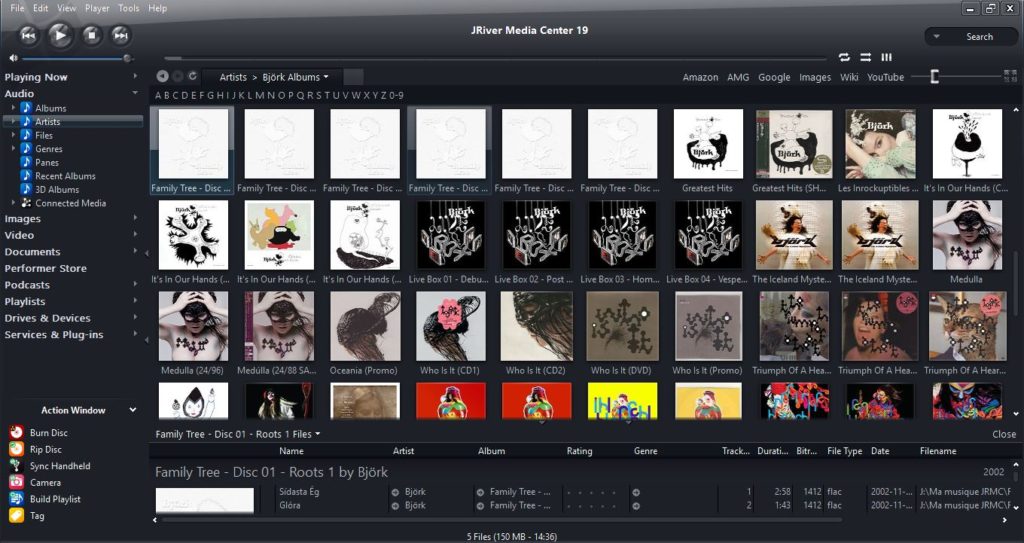The width and height of the screenshot is (1024, 543).
Task: Expand the Files tree node
Action: click(x=12, y=135)
